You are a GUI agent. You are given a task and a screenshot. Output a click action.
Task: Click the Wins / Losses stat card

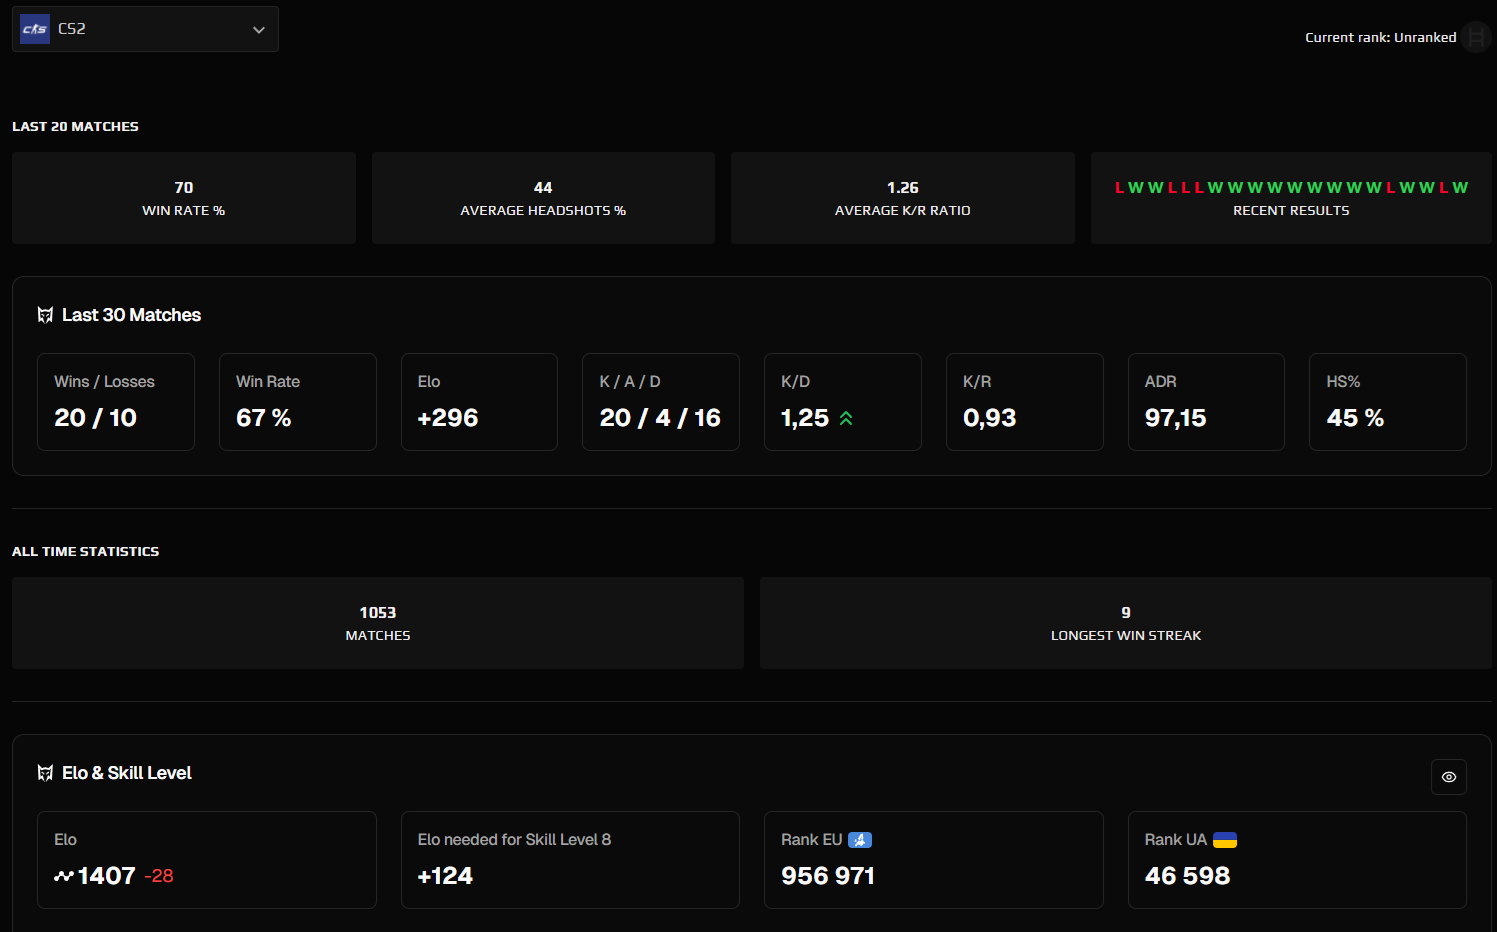click(115, 402)
